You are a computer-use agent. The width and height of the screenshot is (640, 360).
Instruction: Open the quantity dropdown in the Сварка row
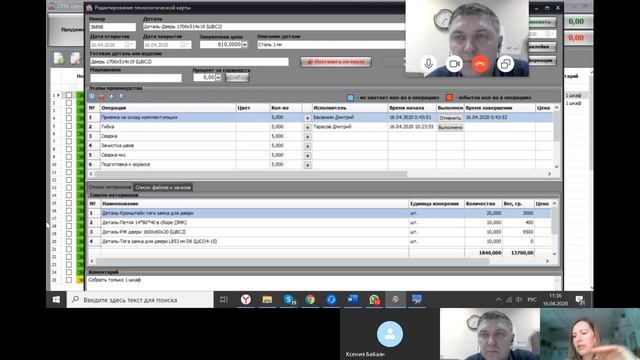pos(307,137)
